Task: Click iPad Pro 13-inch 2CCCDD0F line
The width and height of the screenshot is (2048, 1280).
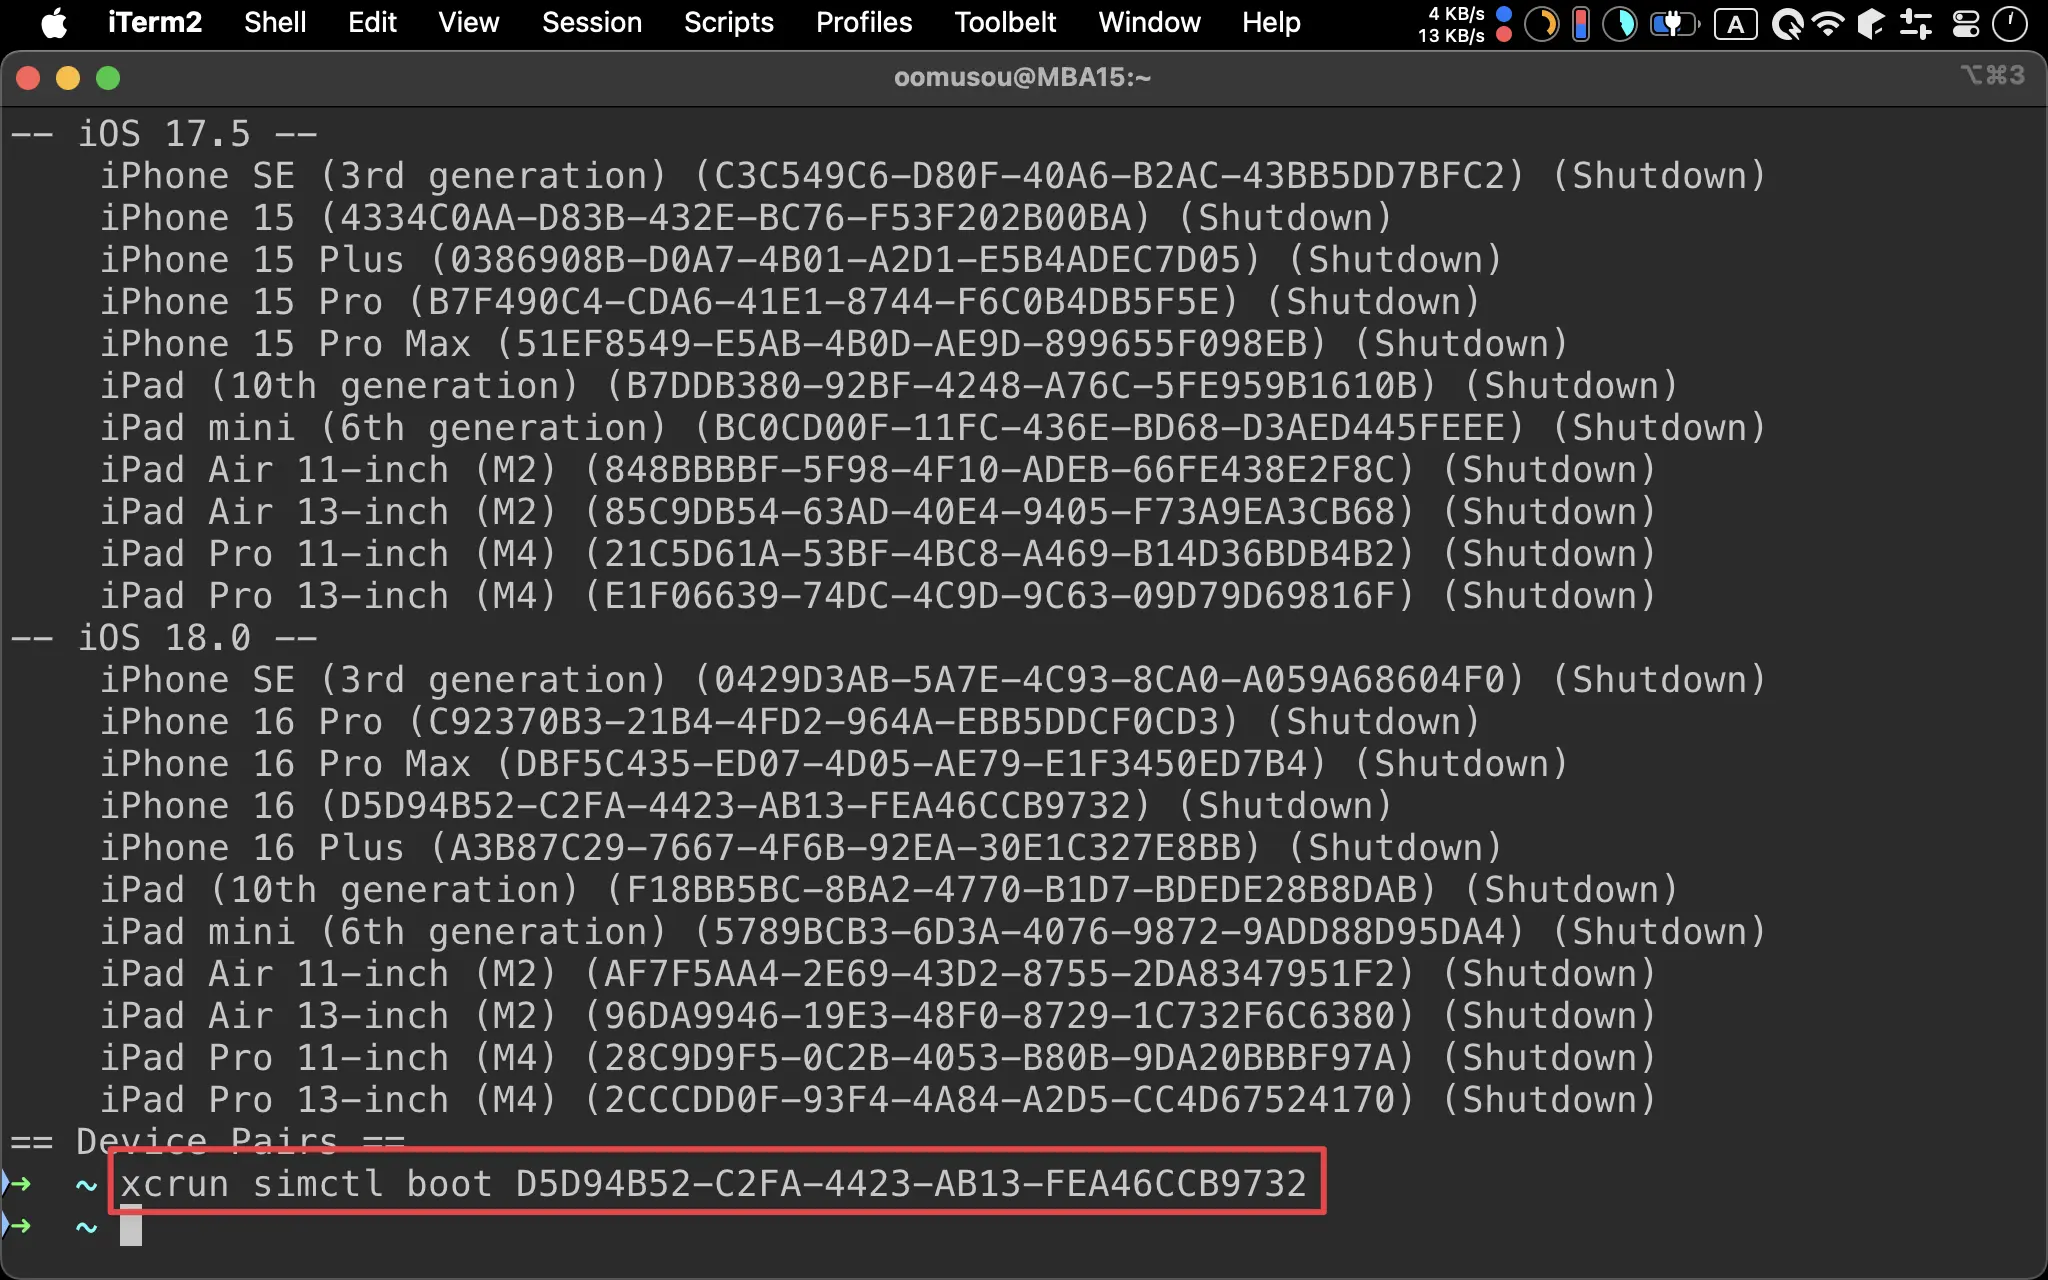Action: point(878,1100)
